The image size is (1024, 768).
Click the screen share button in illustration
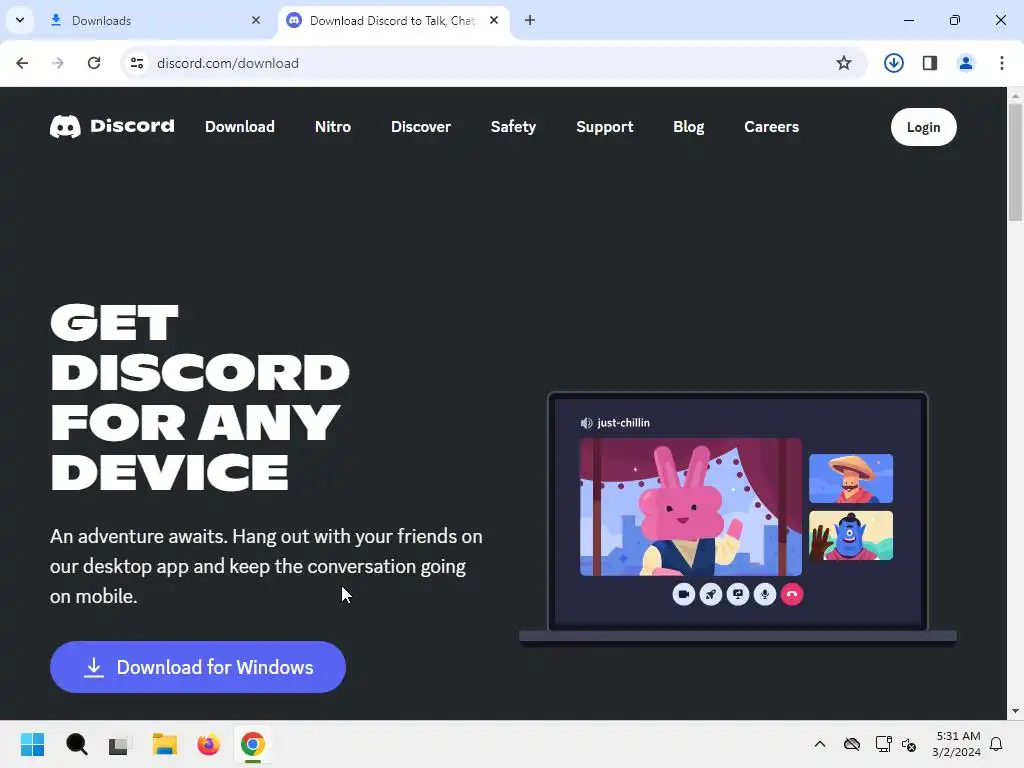[x=737, y=594]
